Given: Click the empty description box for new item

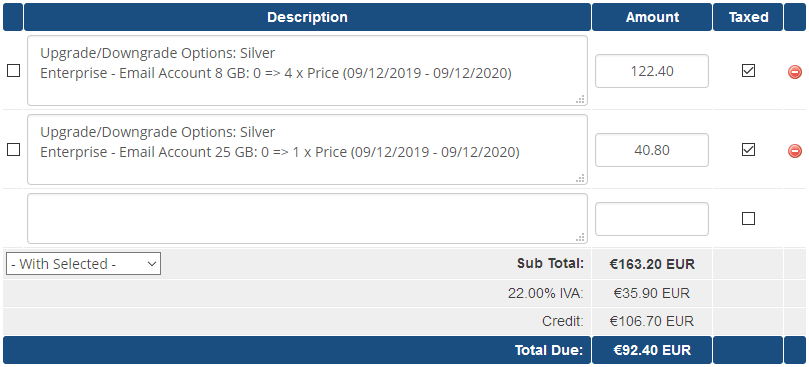Looking at the screenshot, I should coord(308,218).
